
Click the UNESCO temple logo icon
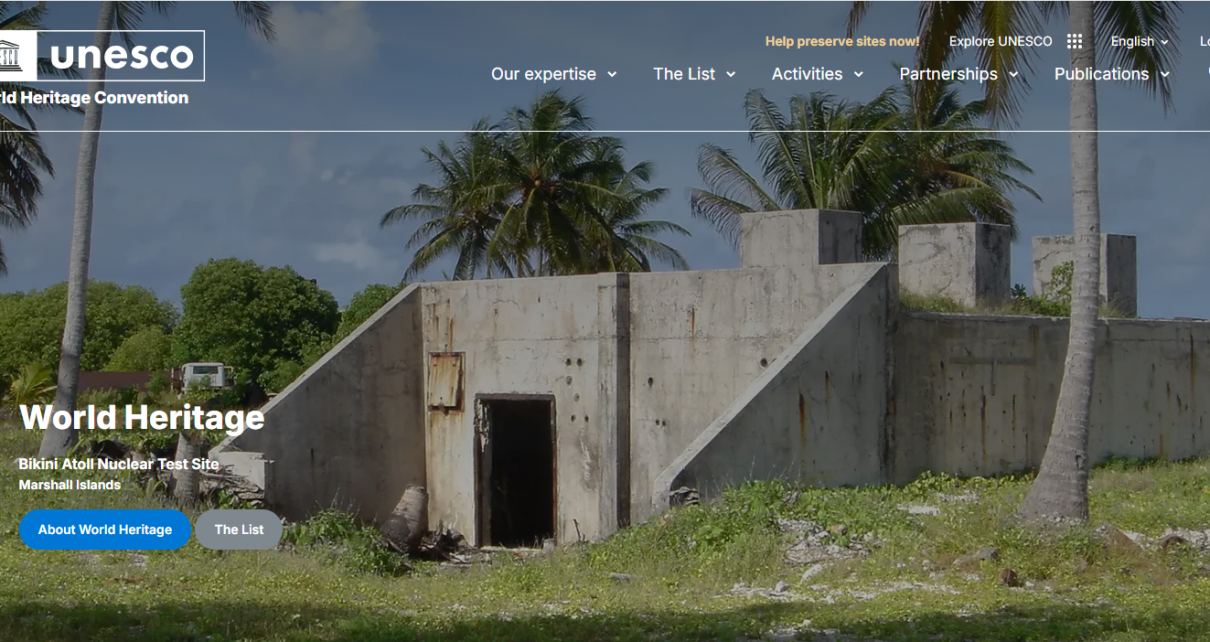(x=12, y=55)
